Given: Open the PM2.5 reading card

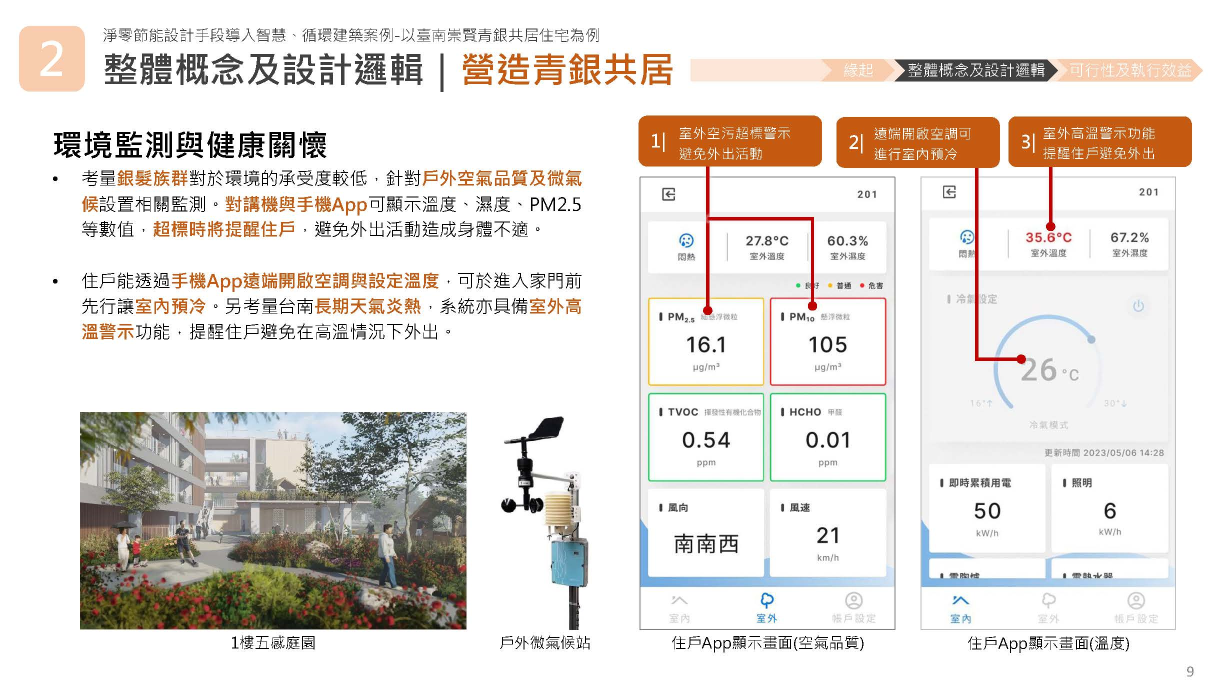Looking at the screenshot, I should pyautogui.click(x=706, y=342).
